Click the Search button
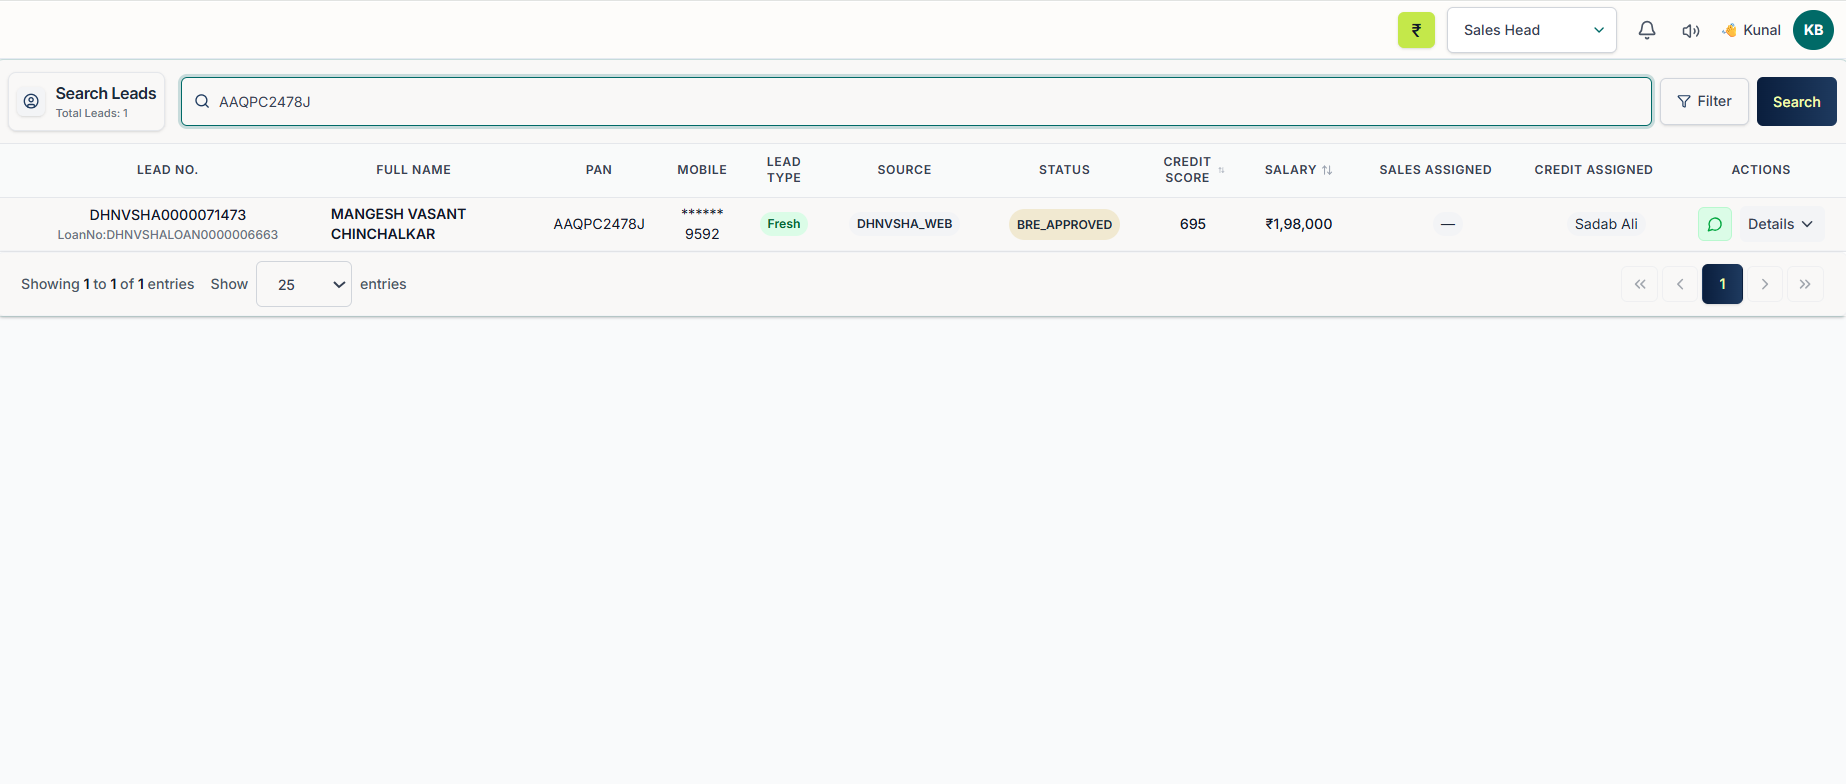The image size is (1846, 784). click(1796, 101)
